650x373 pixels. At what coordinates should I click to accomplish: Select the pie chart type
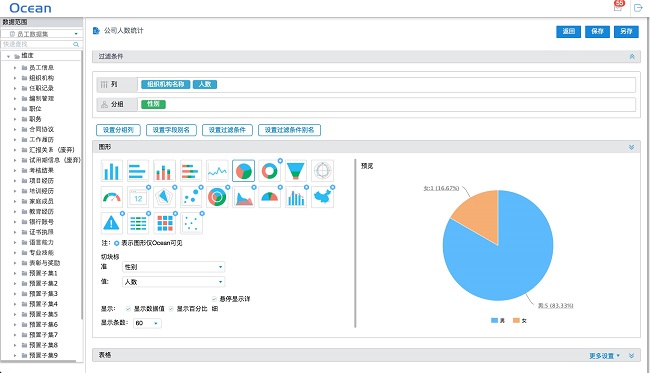coord(243,171)
